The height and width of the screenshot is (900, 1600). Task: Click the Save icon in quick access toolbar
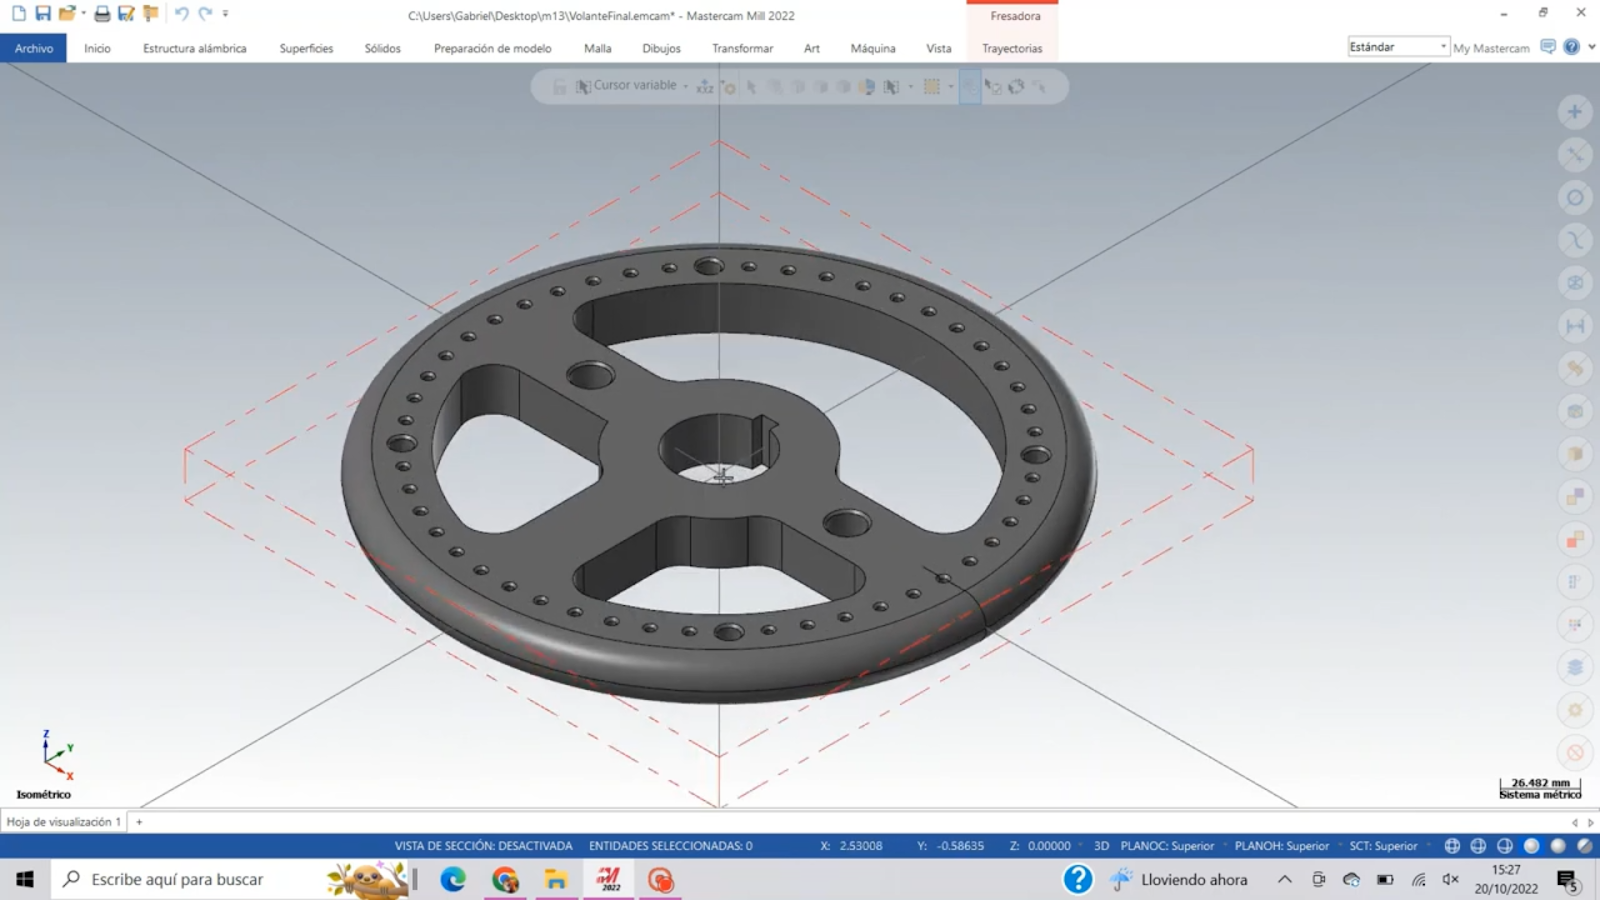(x=42, y=14)
